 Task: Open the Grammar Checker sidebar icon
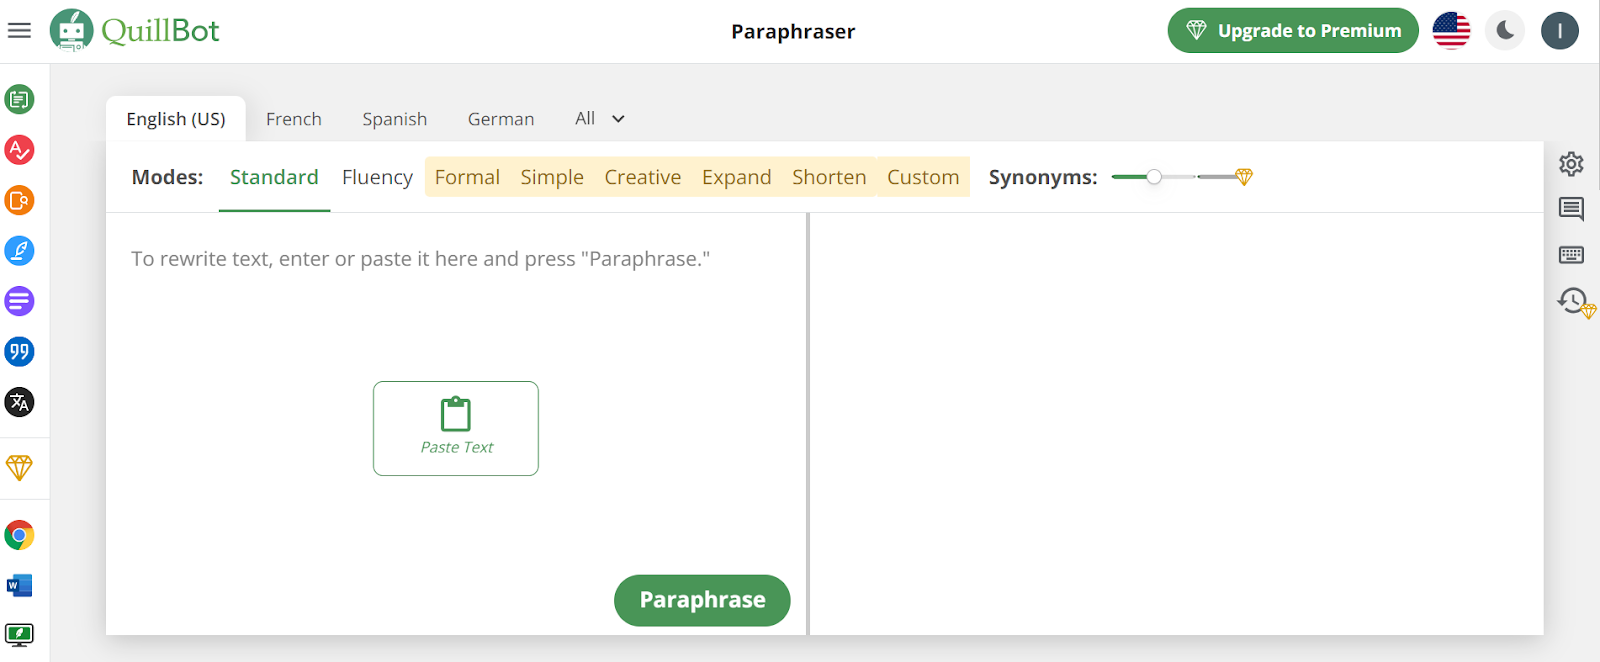coord(19,150)
